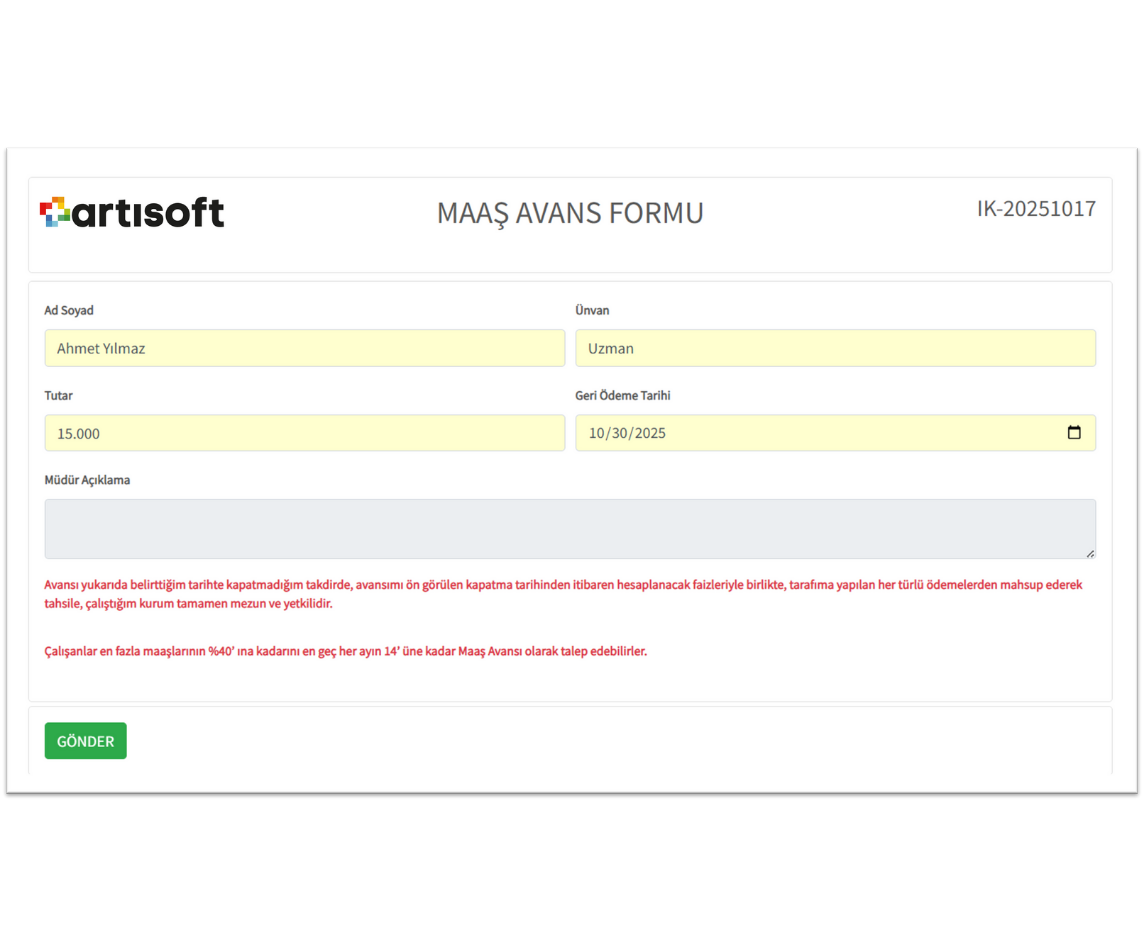Click inside the Müdür Açıklama textarea

pyautogui.click(x=569, y=528)
